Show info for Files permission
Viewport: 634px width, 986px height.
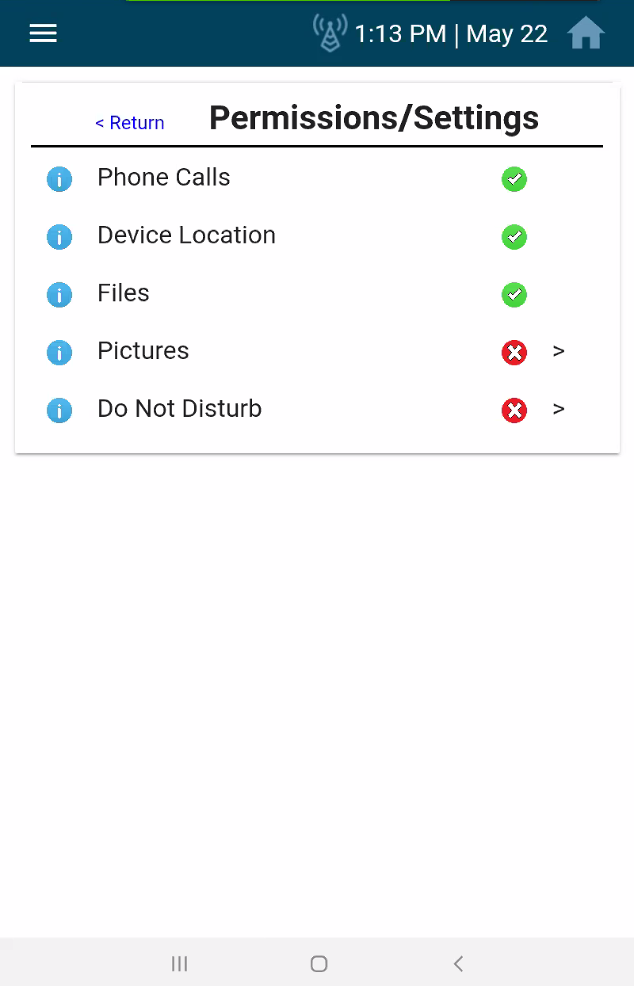pyautogui.click(x=59, y=295)
